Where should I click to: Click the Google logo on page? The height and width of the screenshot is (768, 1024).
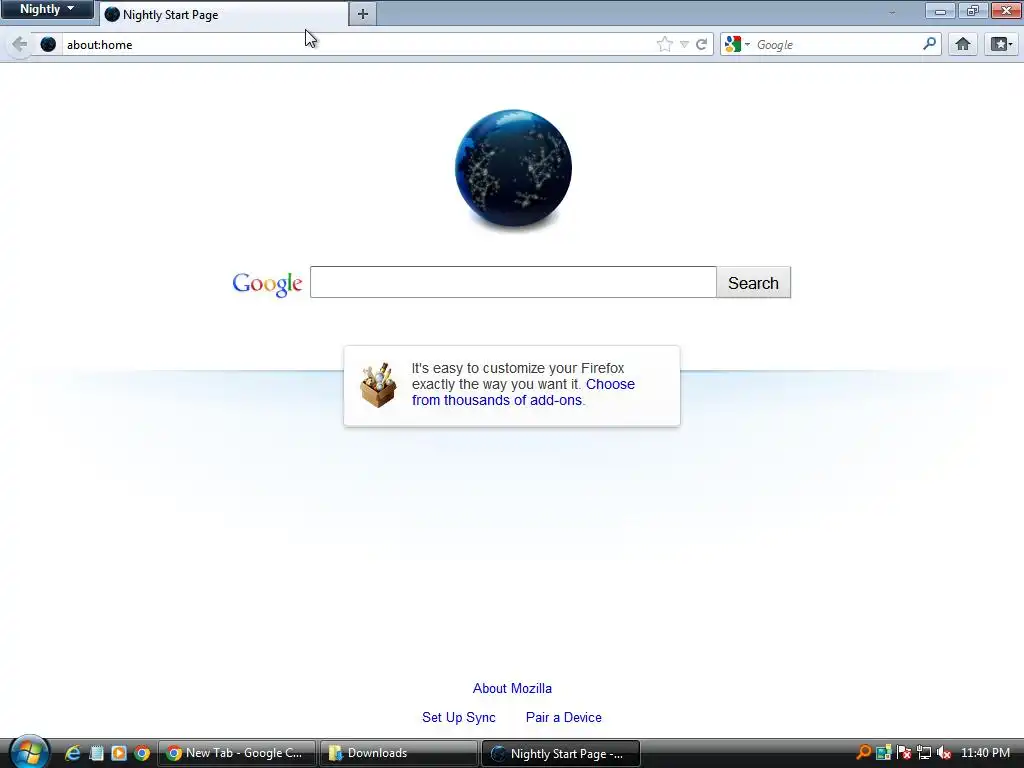(x=267, y=283)
